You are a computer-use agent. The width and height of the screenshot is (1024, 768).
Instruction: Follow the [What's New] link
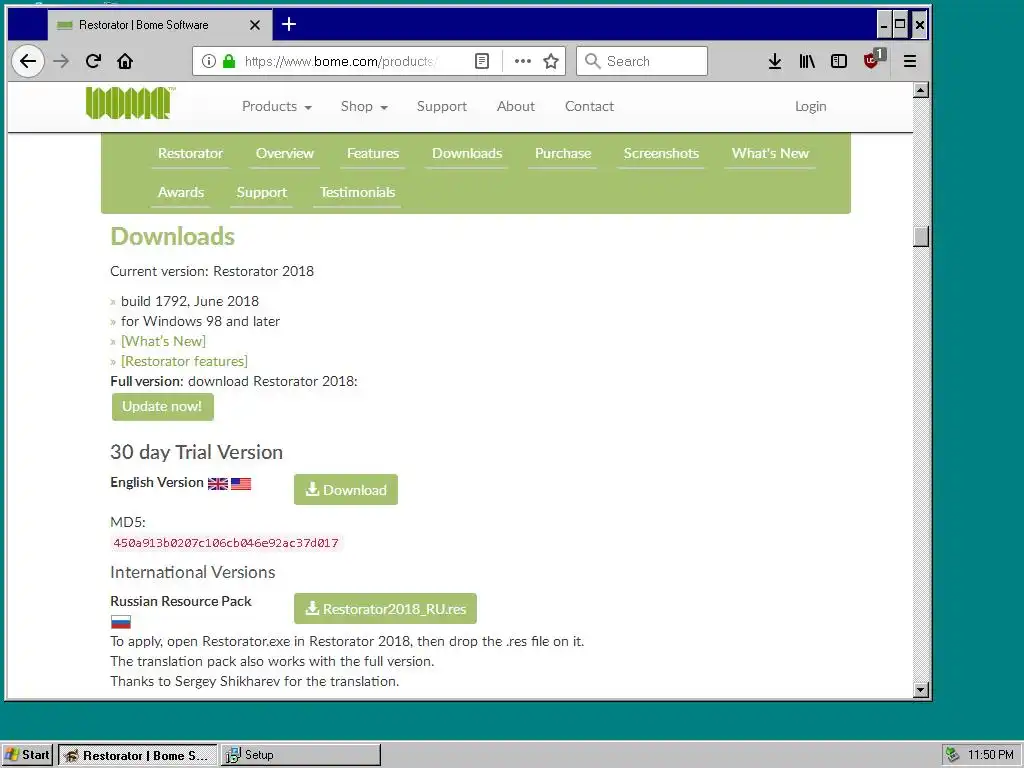163,341
